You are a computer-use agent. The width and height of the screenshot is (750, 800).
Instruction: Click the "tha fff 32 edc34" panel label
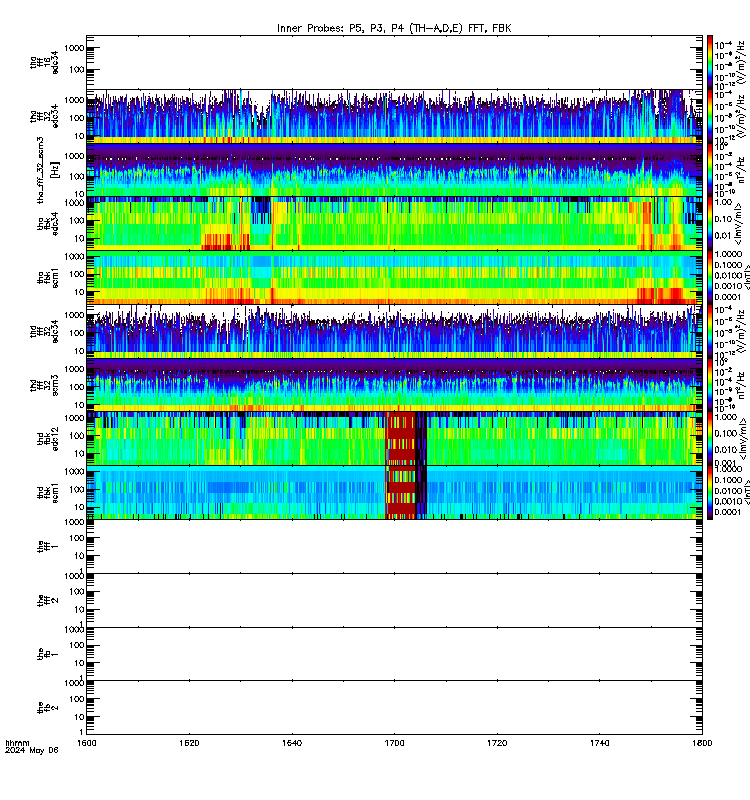click(x=44, y=116)
